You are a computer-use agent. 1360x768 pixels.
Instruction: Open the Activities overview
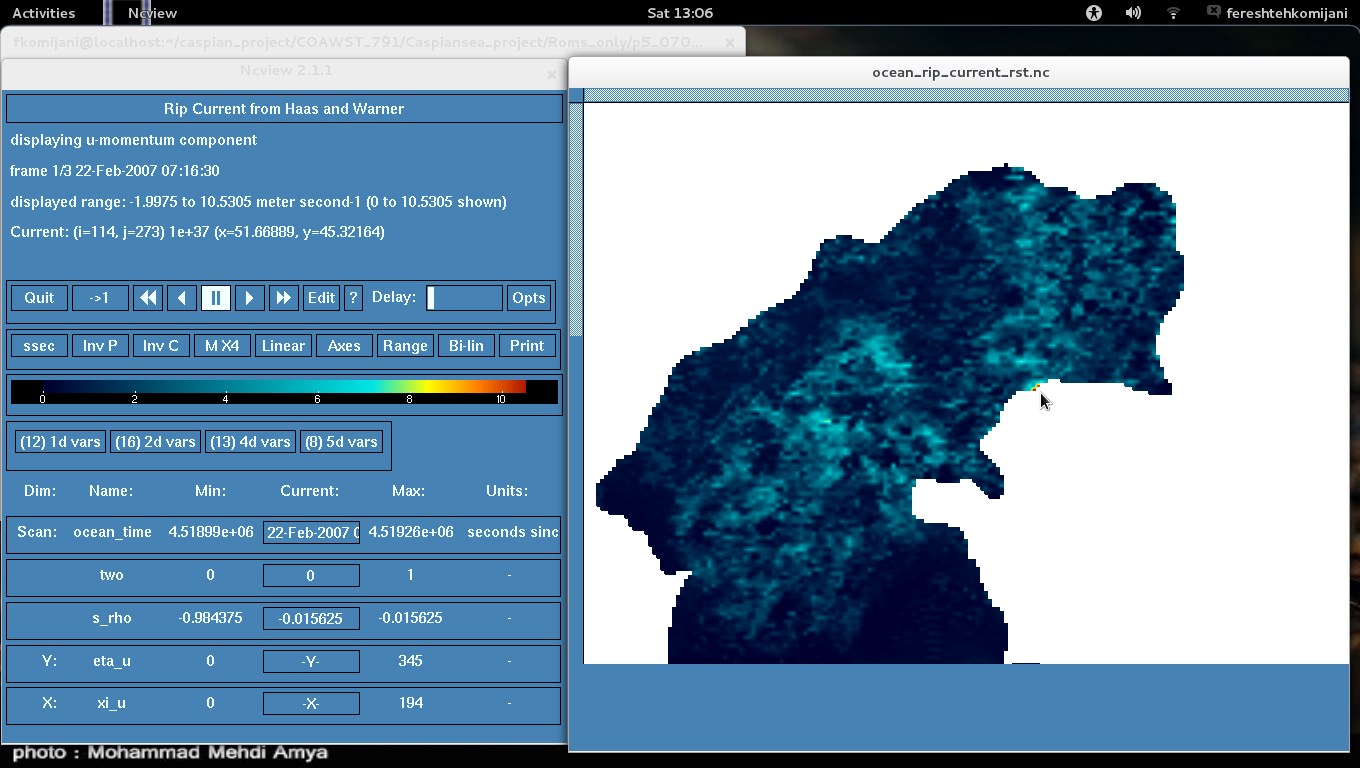tap(43, 13)
